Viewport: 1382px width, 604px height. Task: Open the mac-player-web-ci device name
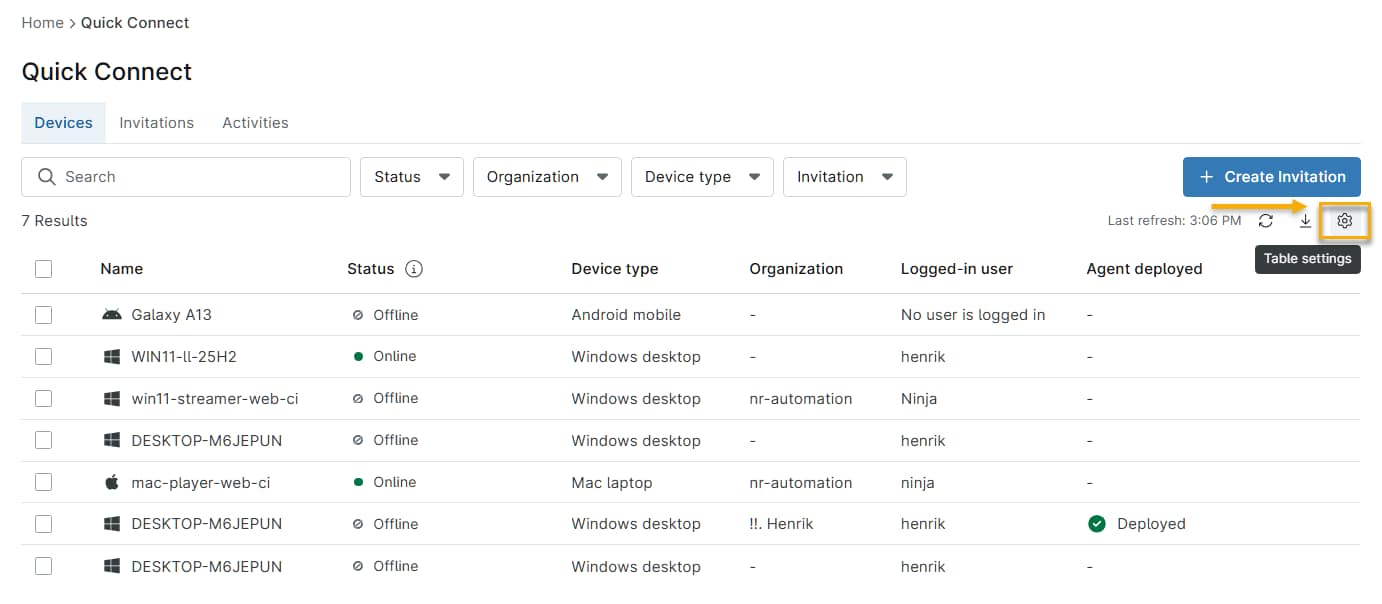(x=201, y=482)
